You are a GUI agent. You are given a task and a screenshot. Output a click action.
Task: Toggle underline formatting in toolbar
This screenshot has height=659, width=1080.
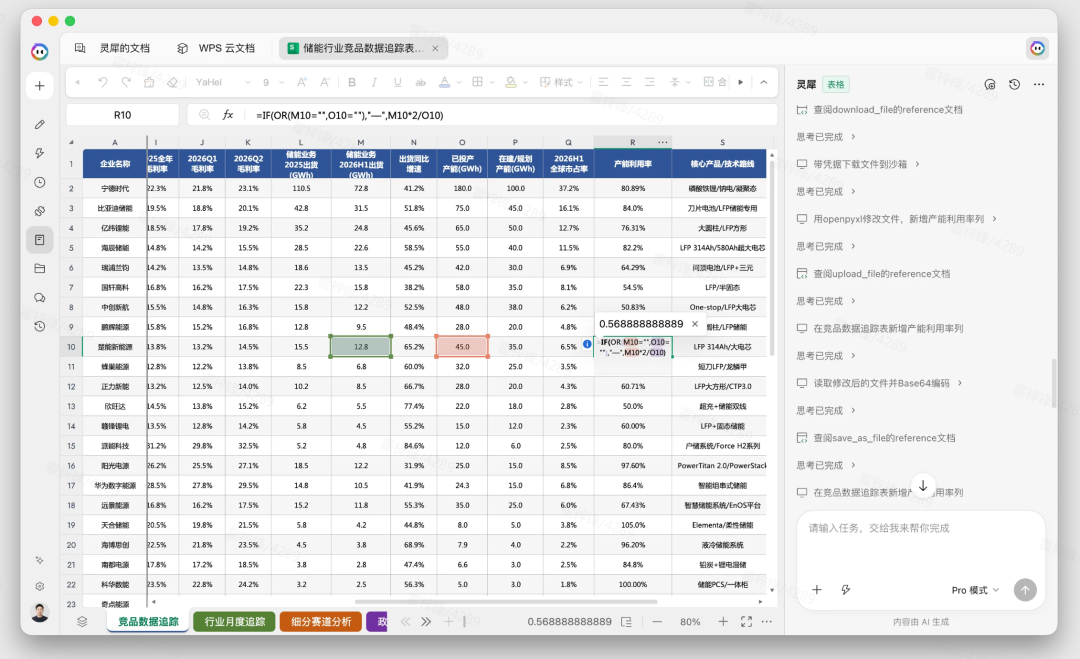397,82
